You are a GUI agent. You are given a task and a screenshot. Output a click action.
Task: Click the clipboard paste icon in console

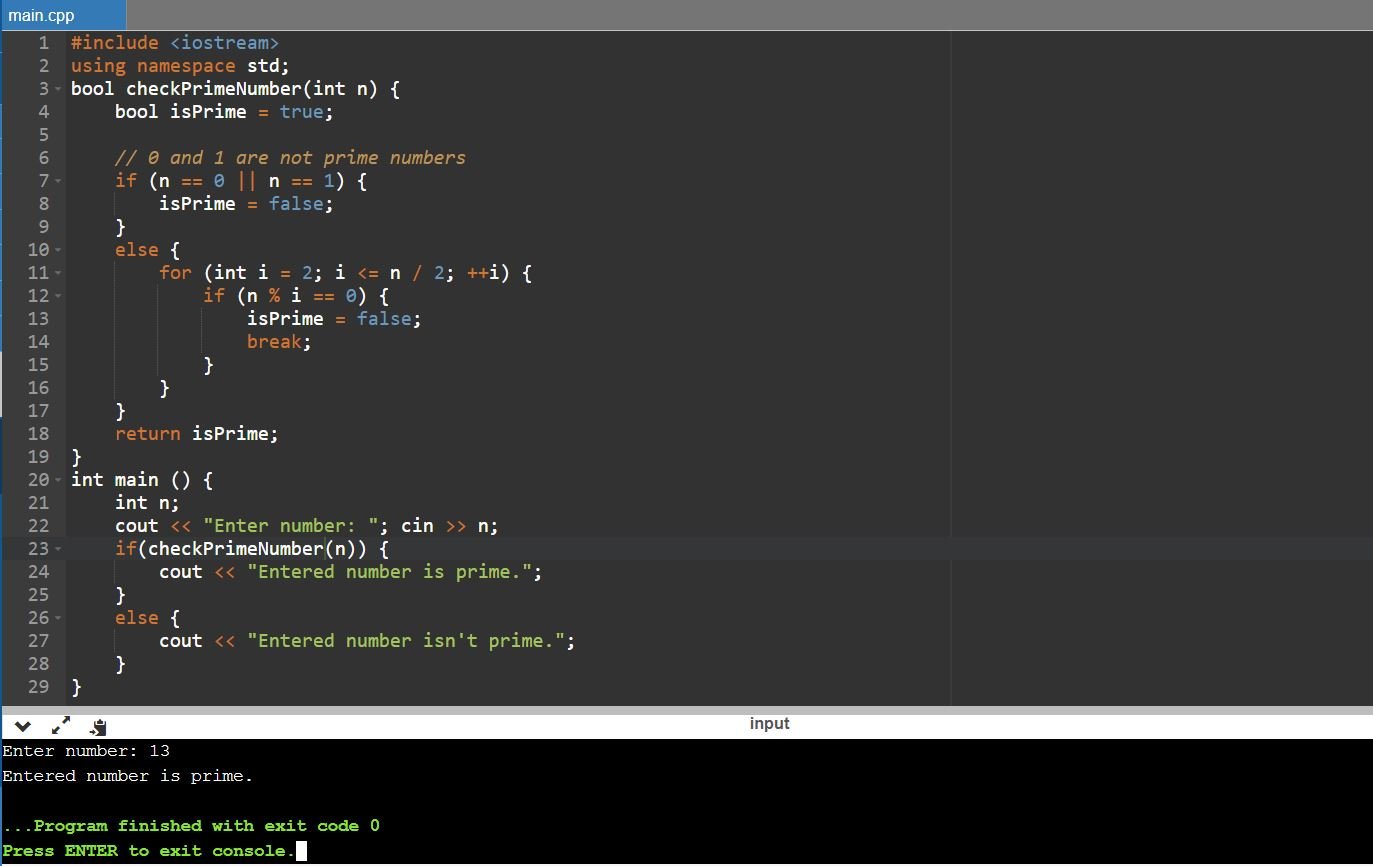pos(98,727)
